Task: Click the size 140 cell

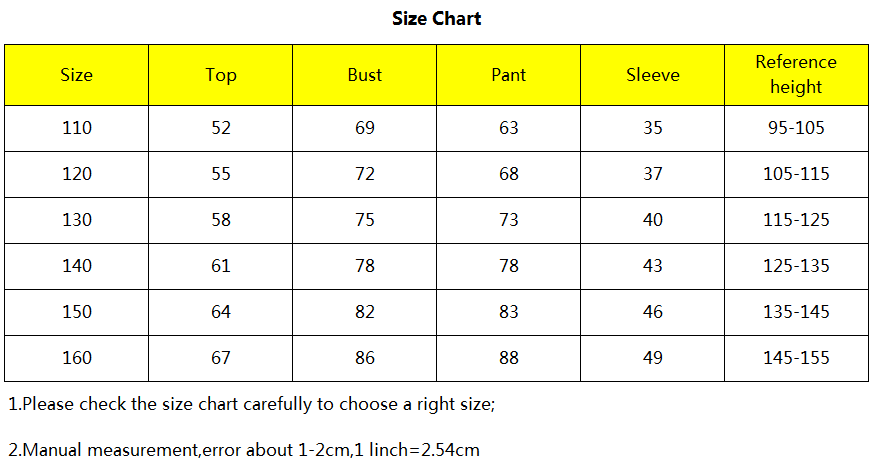Action: click(x=76, y=266)
